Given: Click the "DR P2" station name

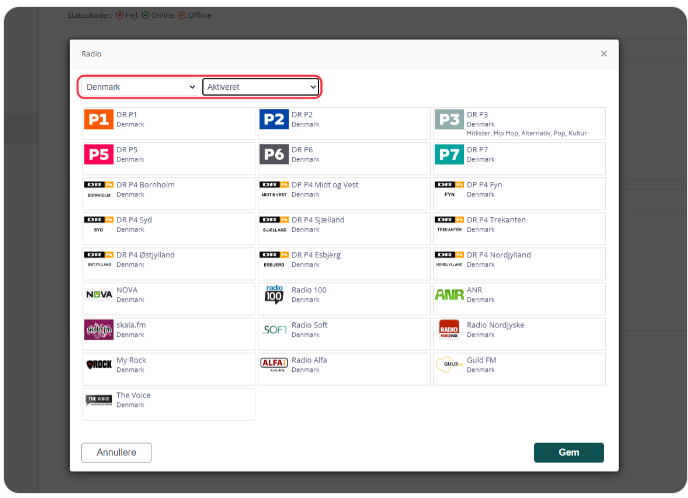Looking at the screenshot, I should [302, 115].
